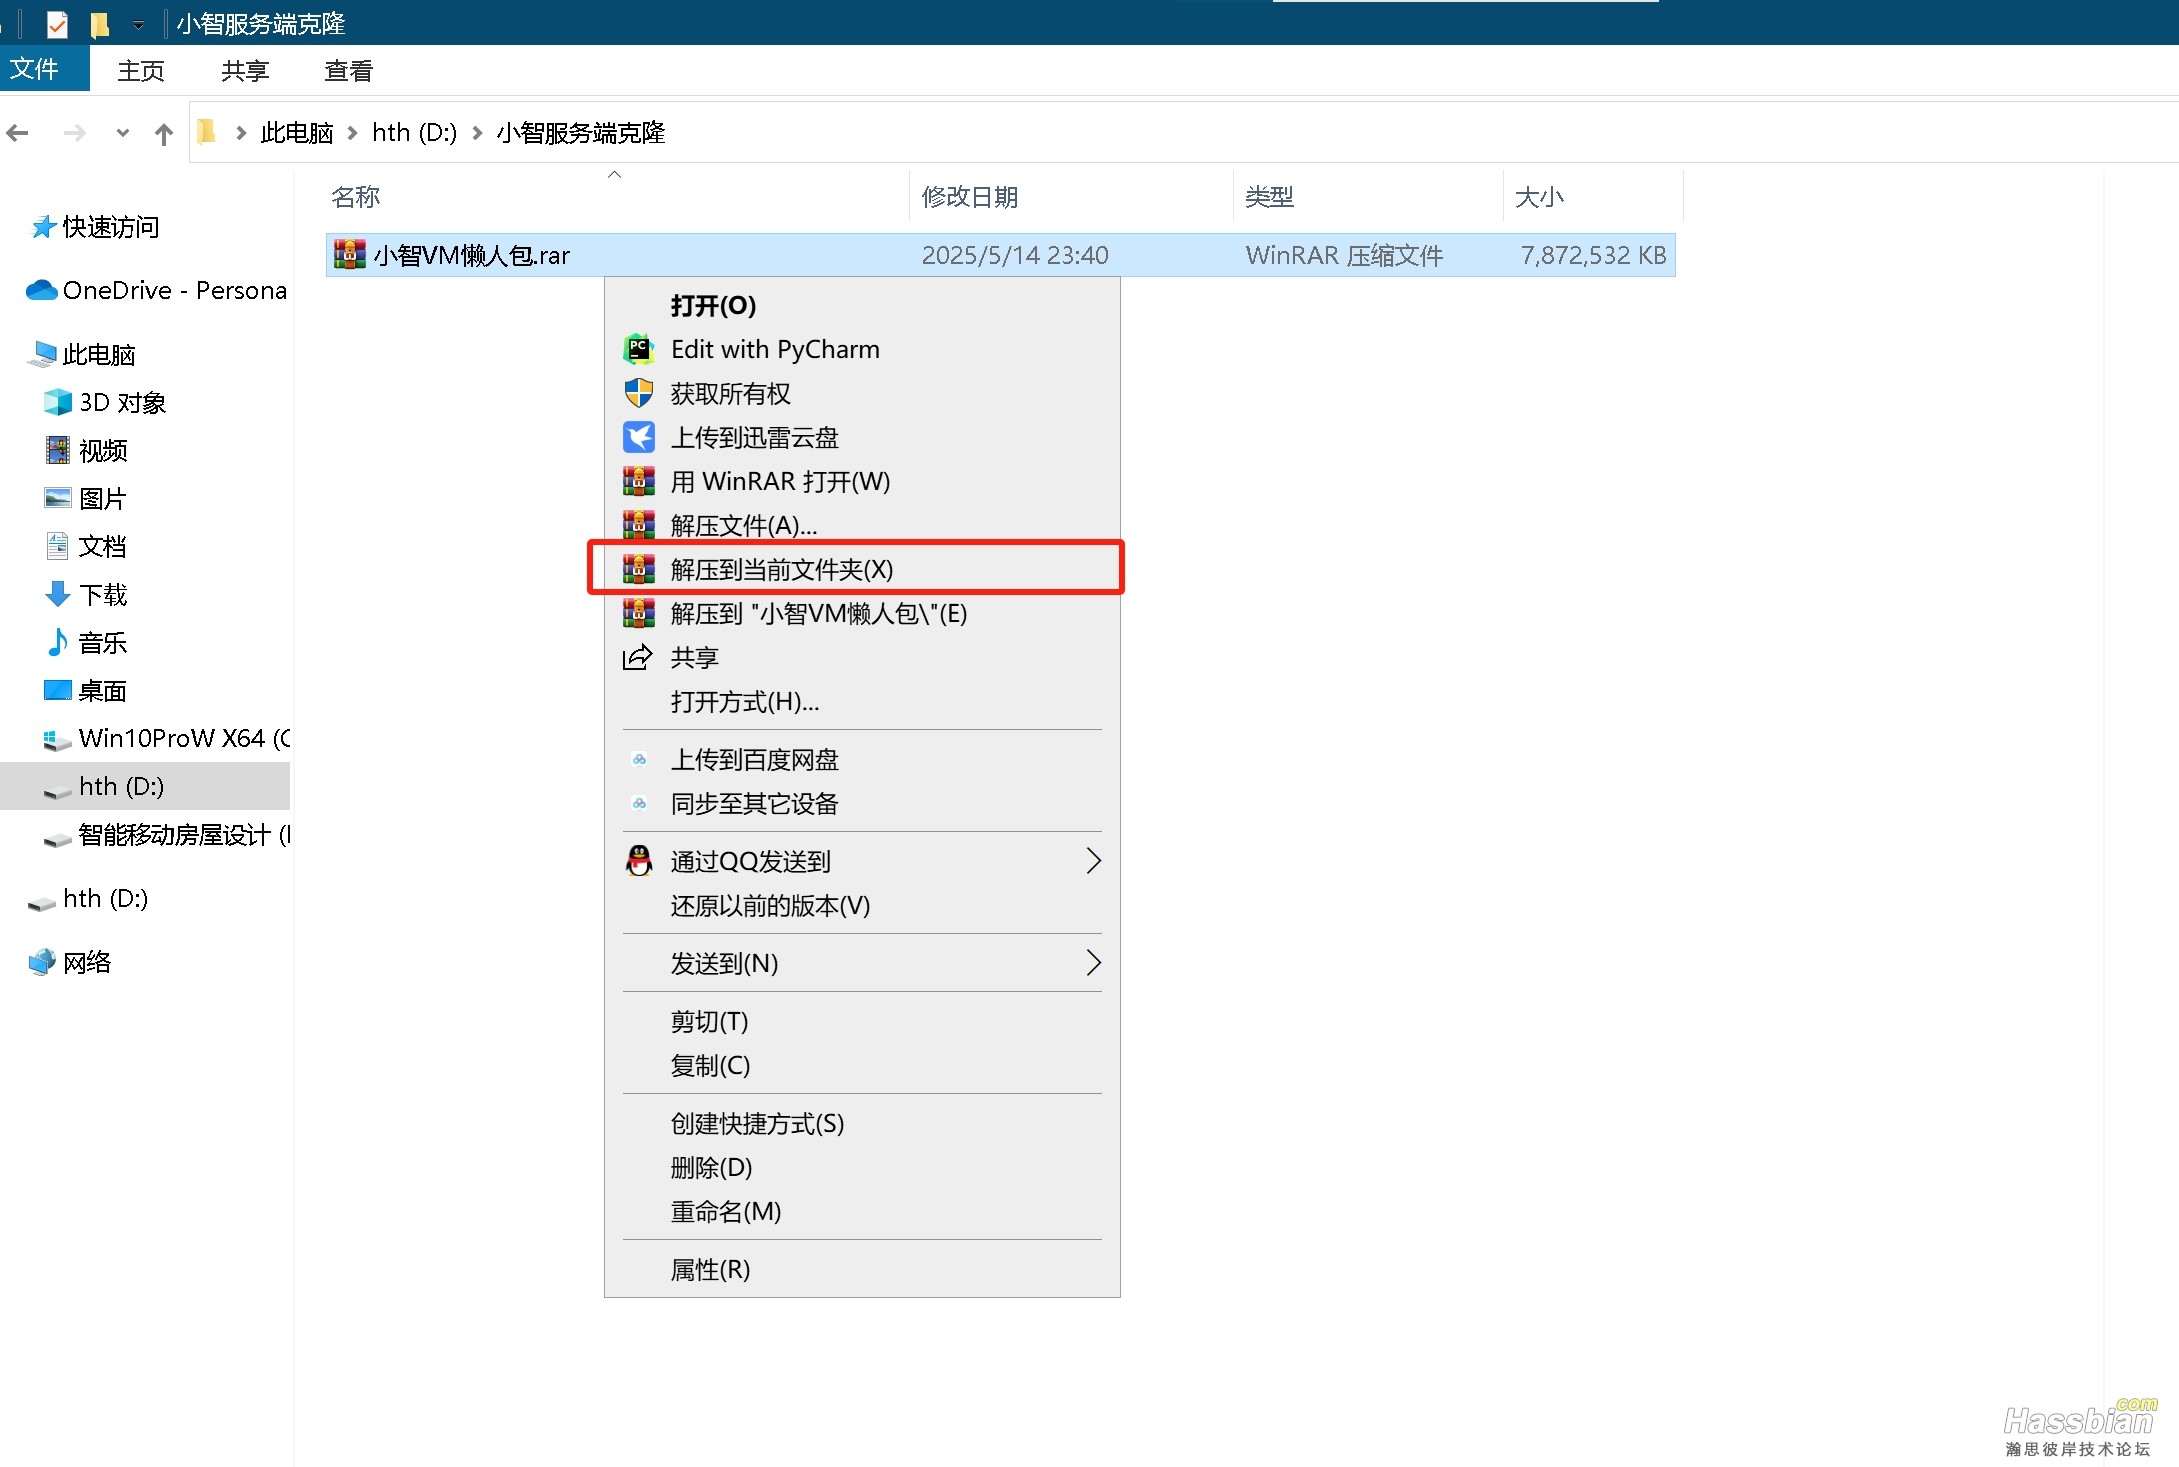Click WinRAR icon beside 解压文件(A)...
The image size is (2179, 1467).
coord(639,524)
